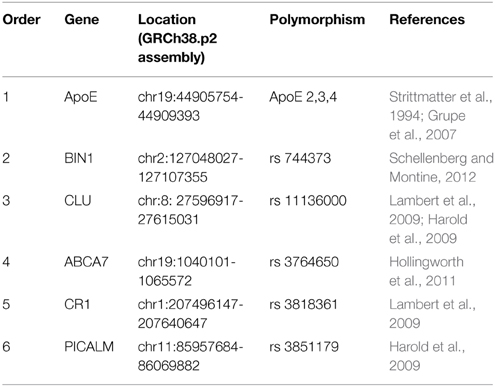The height and width of the screenshot is (387, 495).
Task: Follow the Schellenberg and Montine, 2012 reference
Action: [441, 167]
